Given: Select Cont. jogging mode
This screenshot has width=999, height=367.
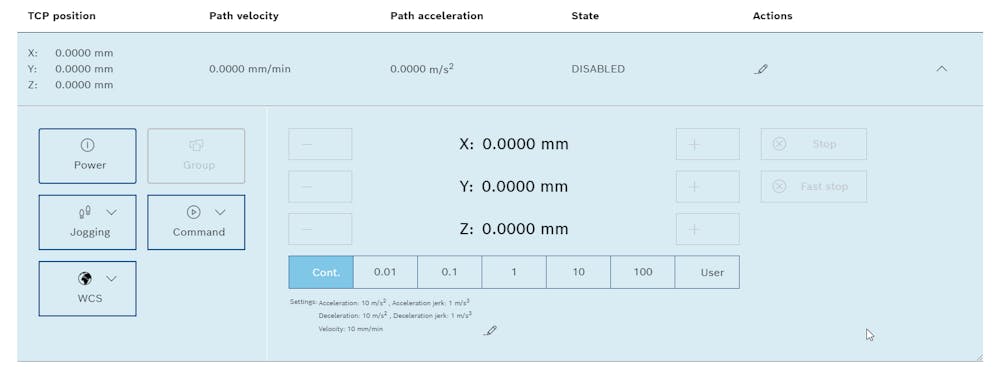Looking at the screenshot, I should [321, 272].
